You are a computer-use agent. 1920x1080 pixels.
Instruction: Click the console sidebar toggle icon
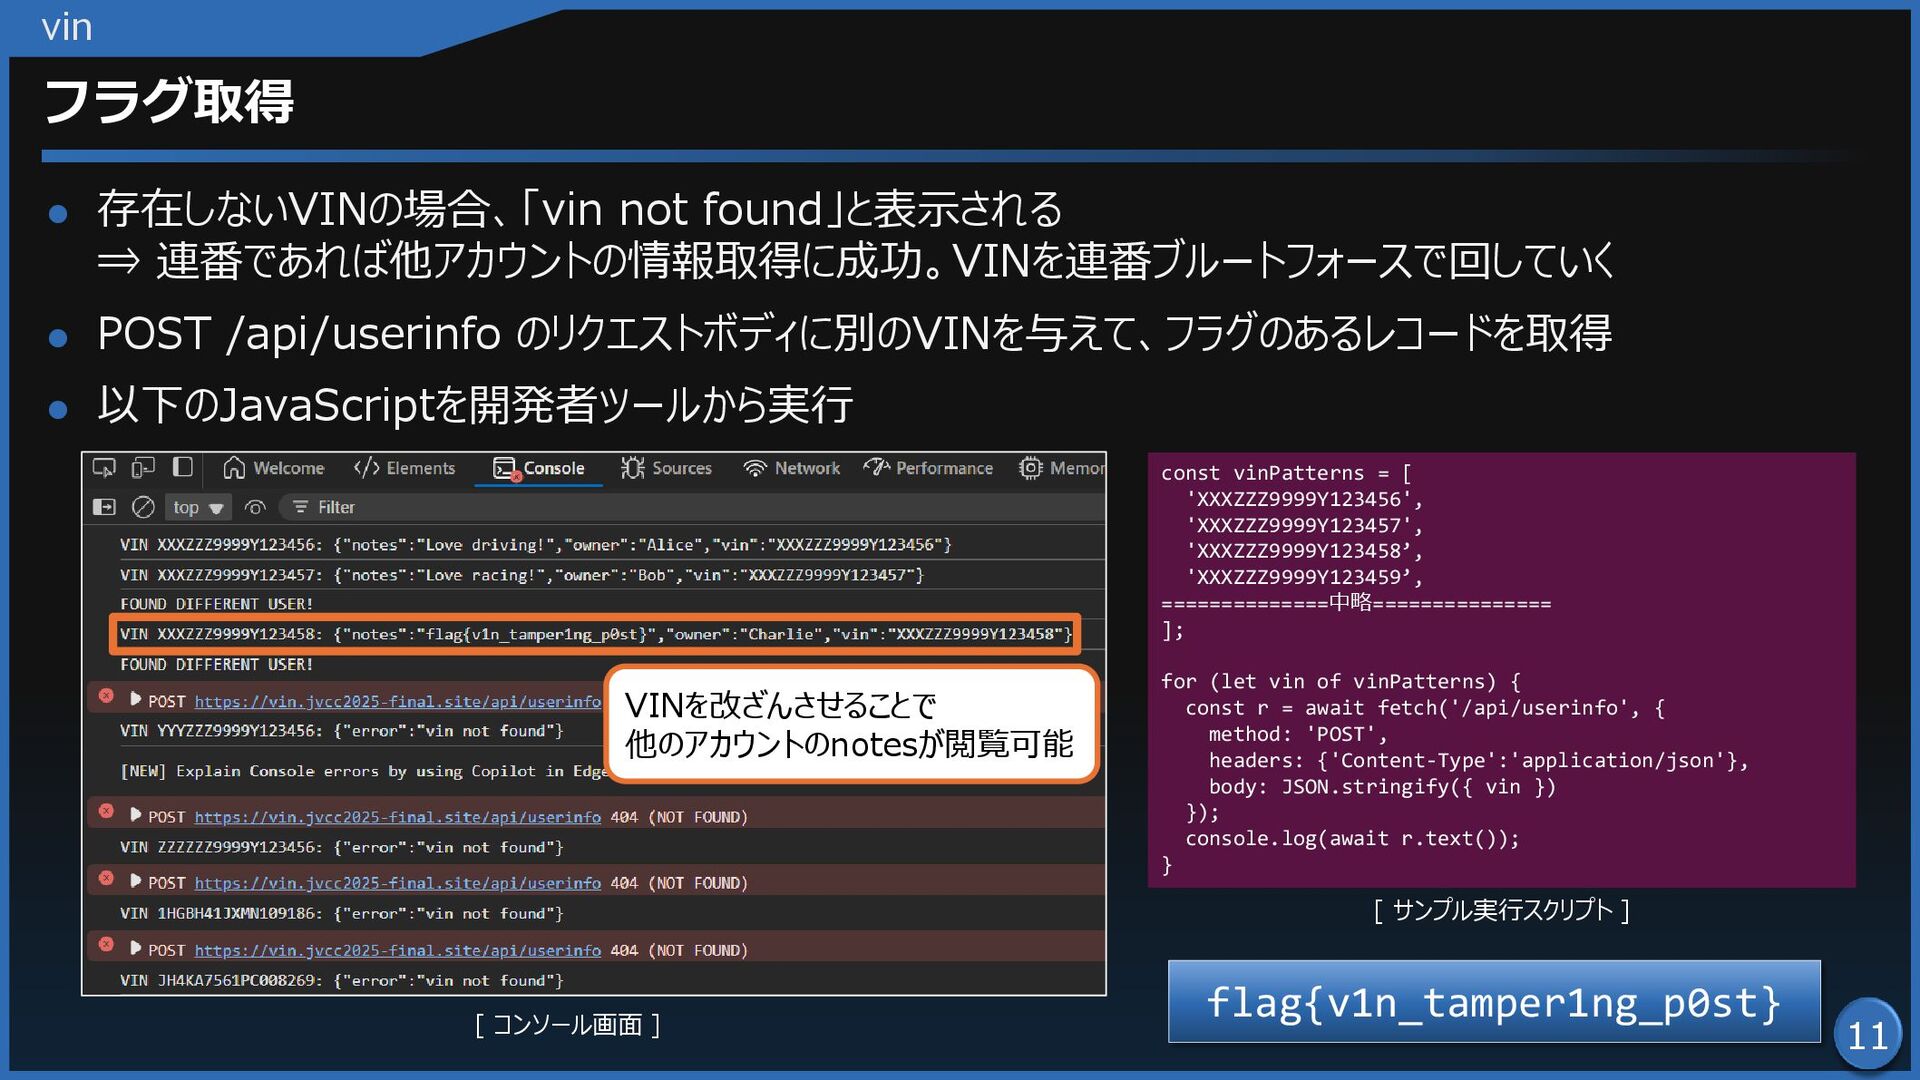point(104,507)
